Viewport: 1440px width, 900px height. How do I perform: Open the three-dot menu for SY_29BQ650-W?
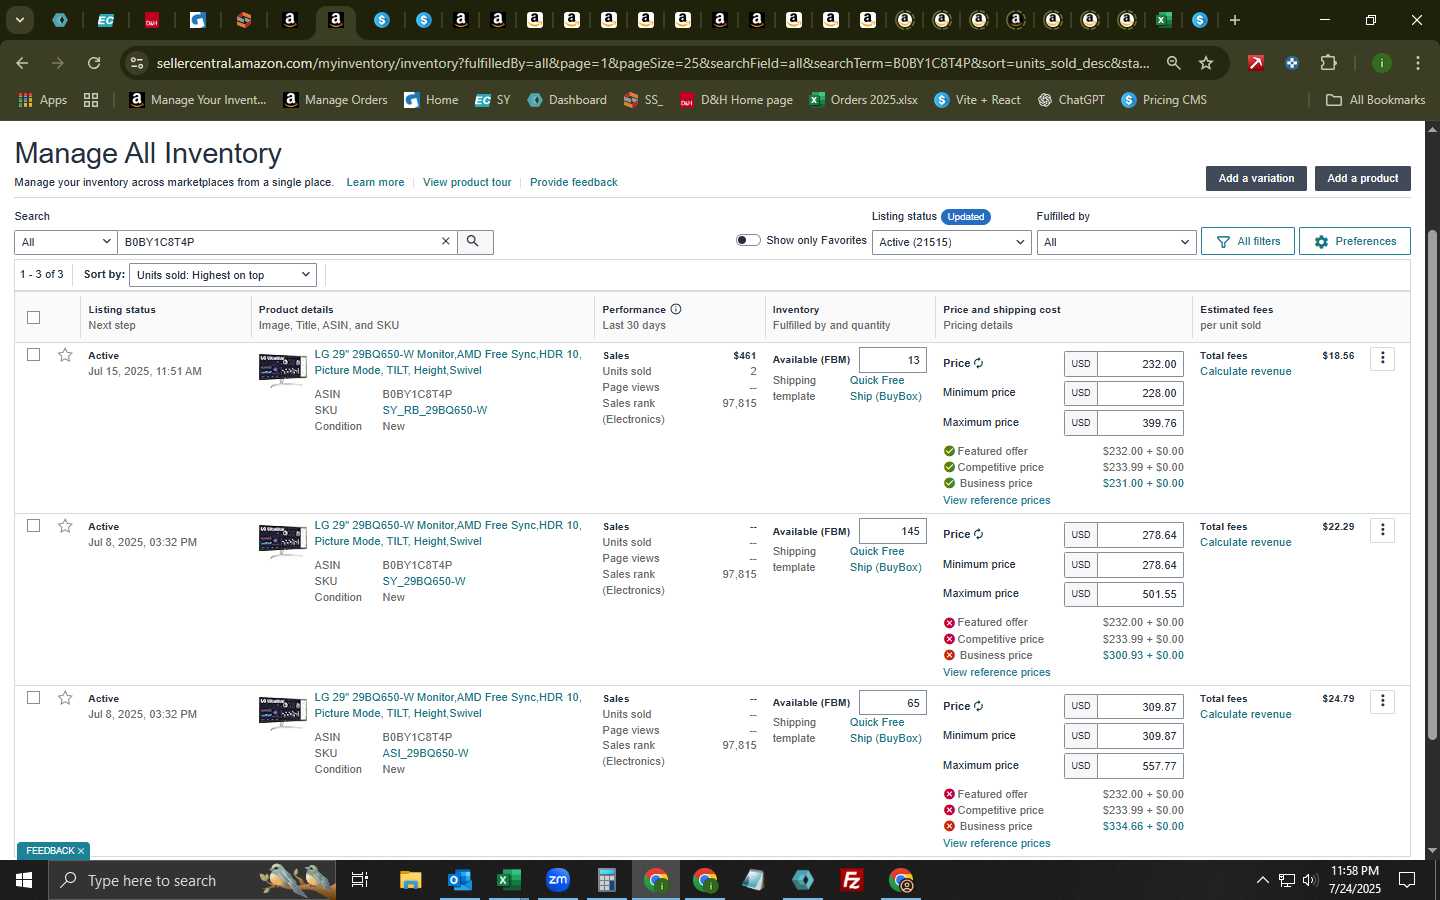coord(1382,530)
